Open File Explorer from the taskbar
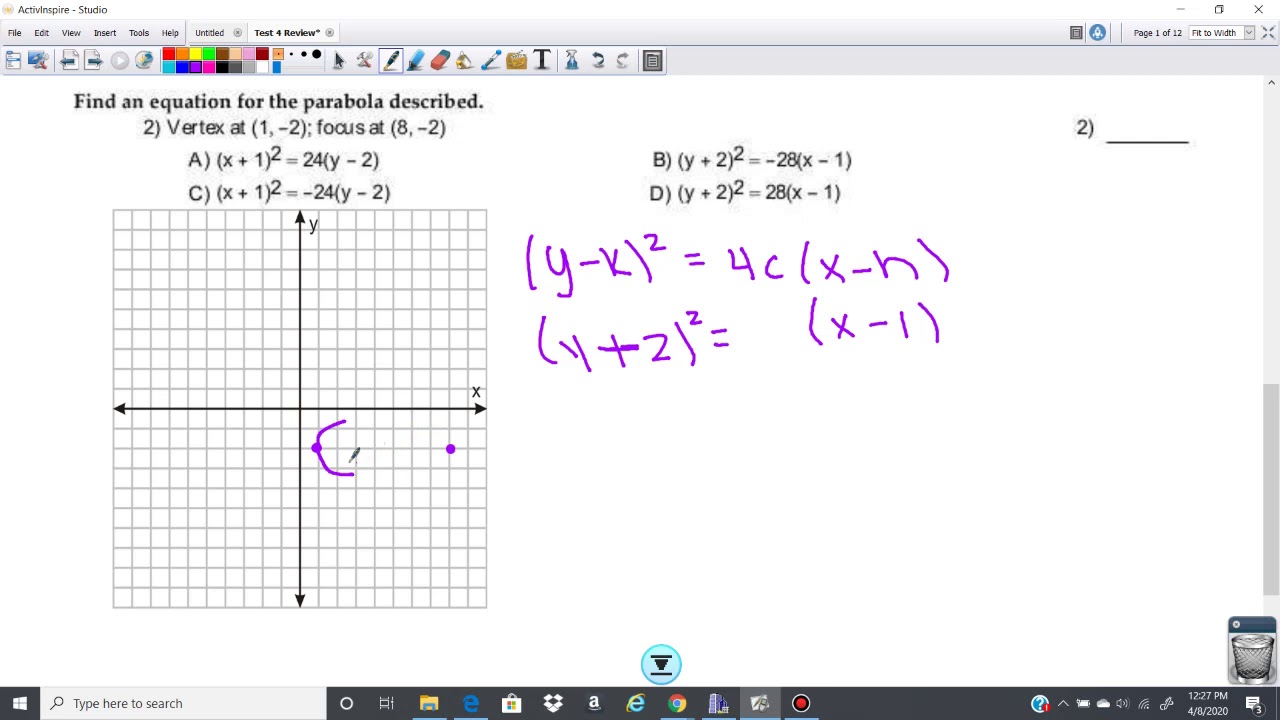1280x720 pixels. [x=429, y=703]
